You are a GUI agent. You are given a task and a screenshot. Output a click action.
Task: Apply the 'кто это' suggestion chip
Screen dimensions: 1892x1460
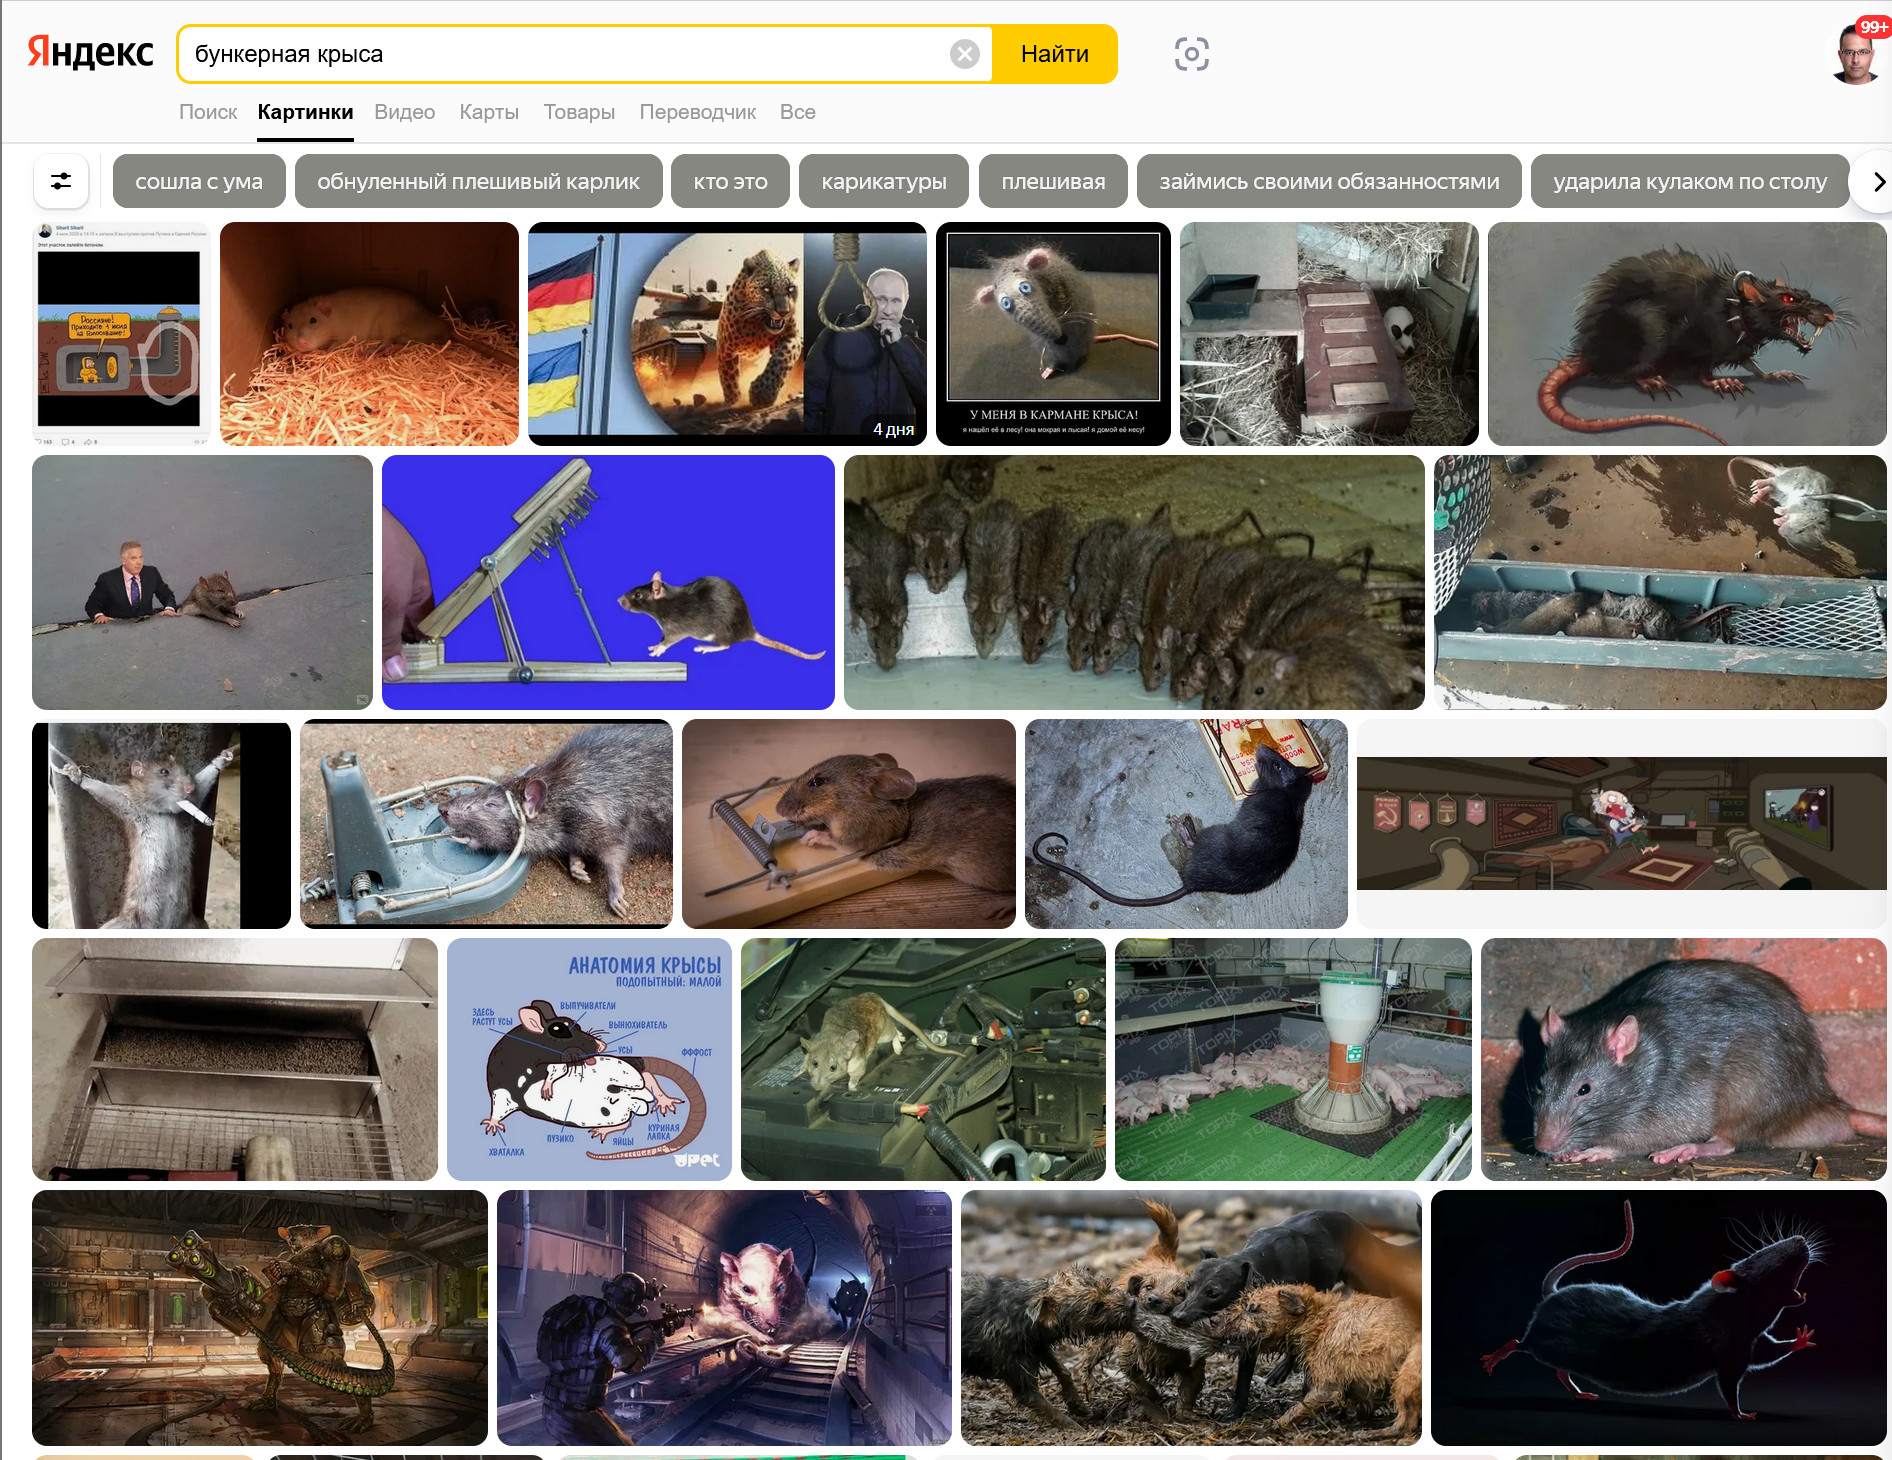(x=730, y=181)
